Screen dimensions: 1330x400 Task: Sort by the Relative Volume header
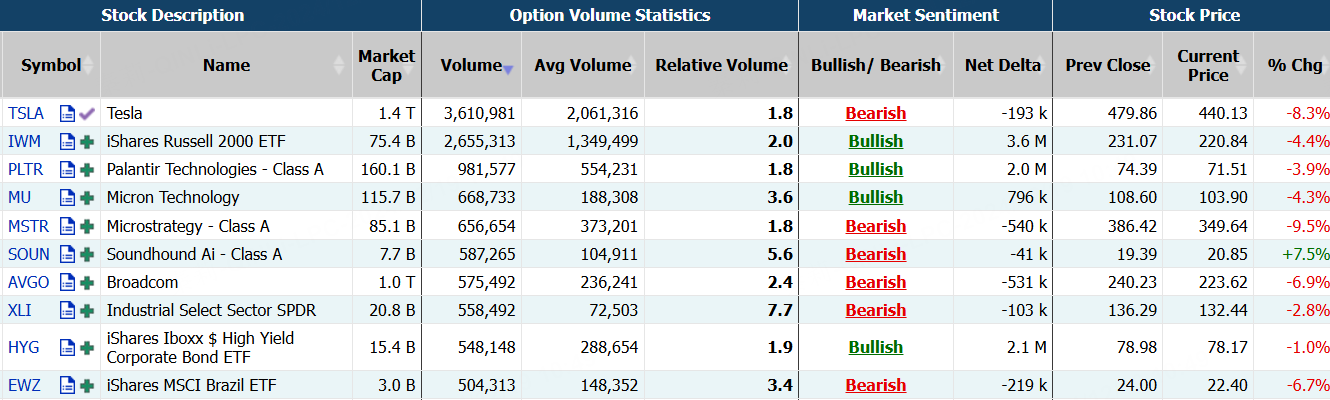click(x=721, y=65)
